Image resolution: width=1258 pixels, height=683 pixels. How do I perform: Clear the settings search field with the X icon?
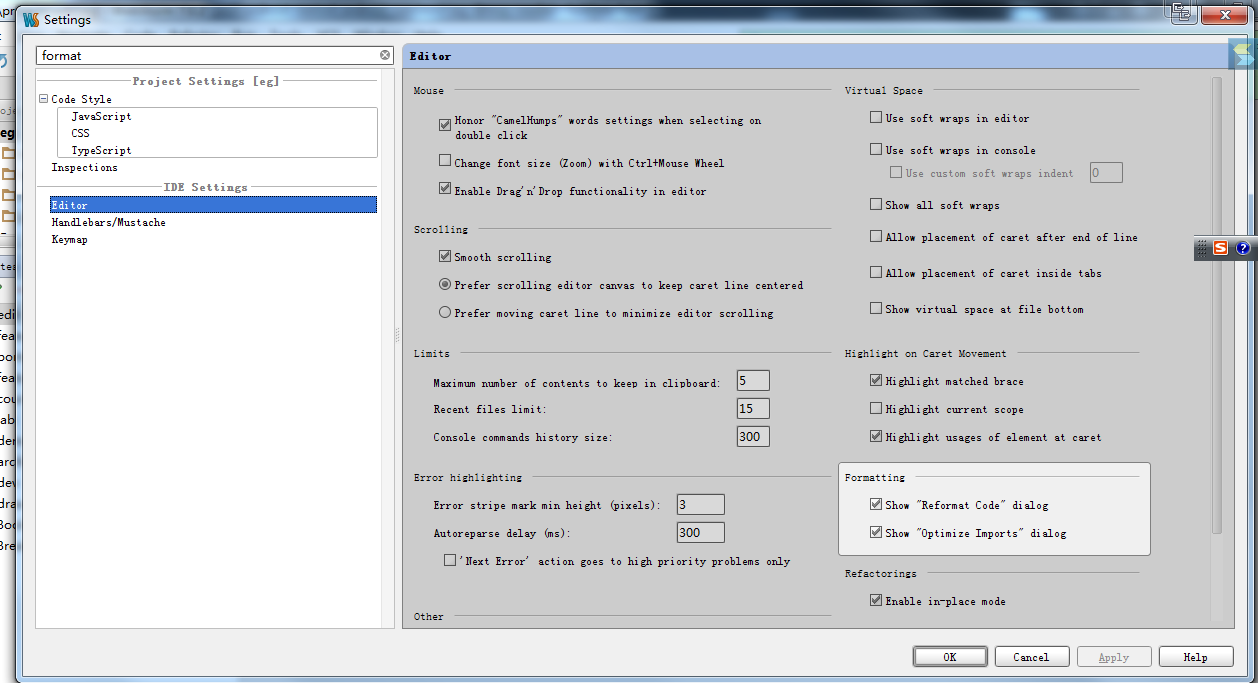click(385, 56)
